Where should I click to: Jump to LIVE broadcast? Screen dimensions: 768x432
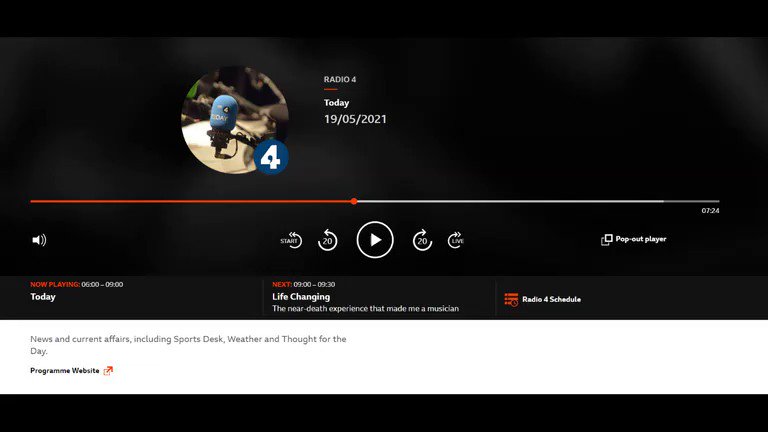(x=456, y=240)
